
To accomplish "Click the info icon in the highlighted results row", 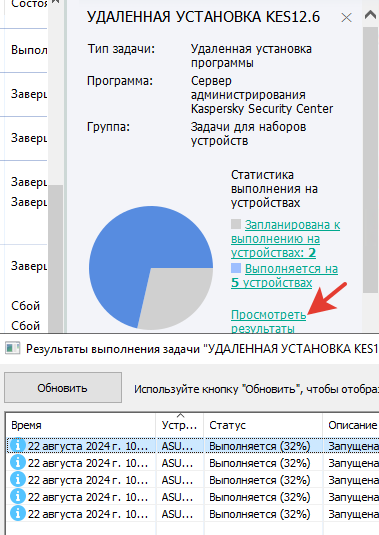I will pos(18,446).
